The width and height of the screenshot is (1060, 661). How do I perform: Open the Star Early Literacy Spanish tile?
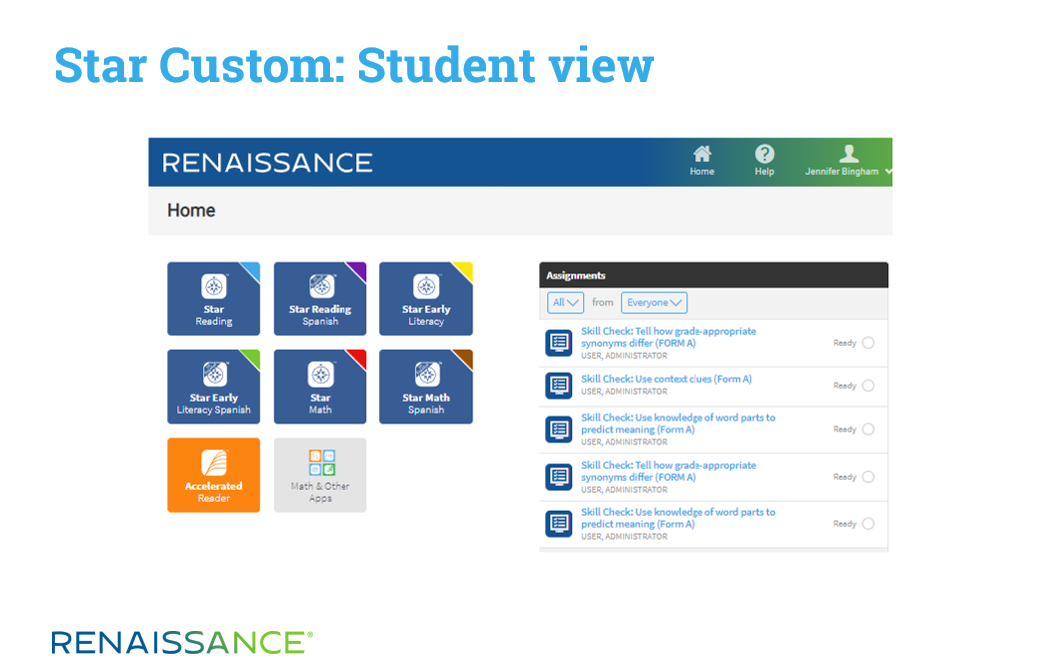click(214, 387)
